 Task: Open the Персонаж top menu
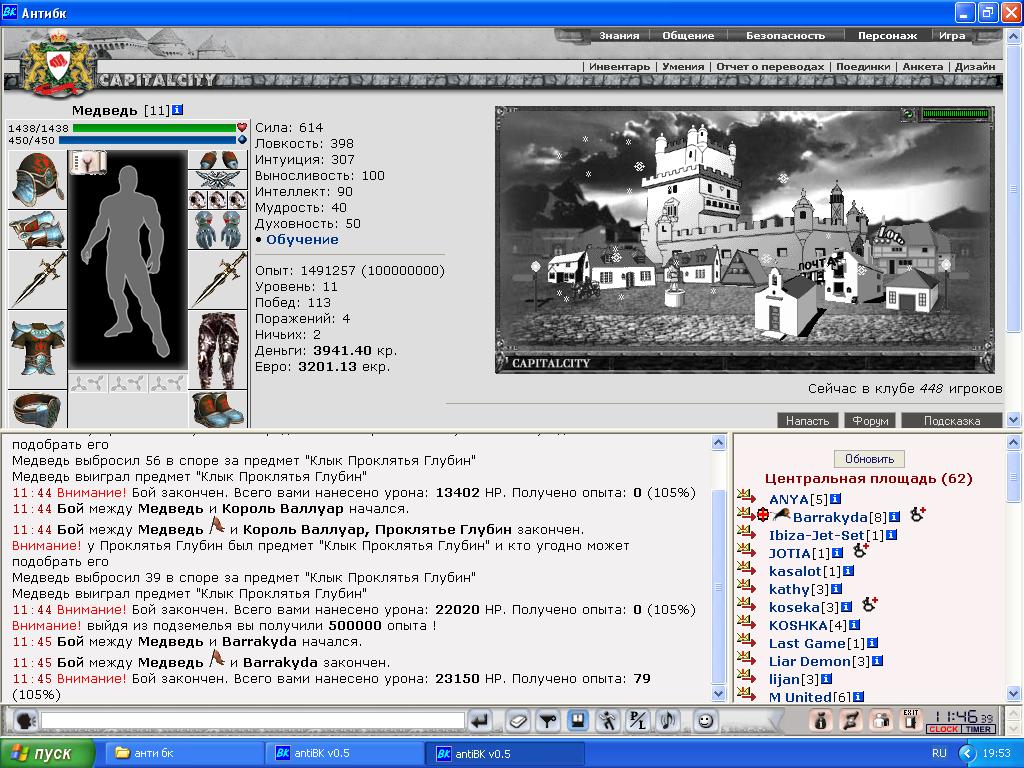point(887,36)
